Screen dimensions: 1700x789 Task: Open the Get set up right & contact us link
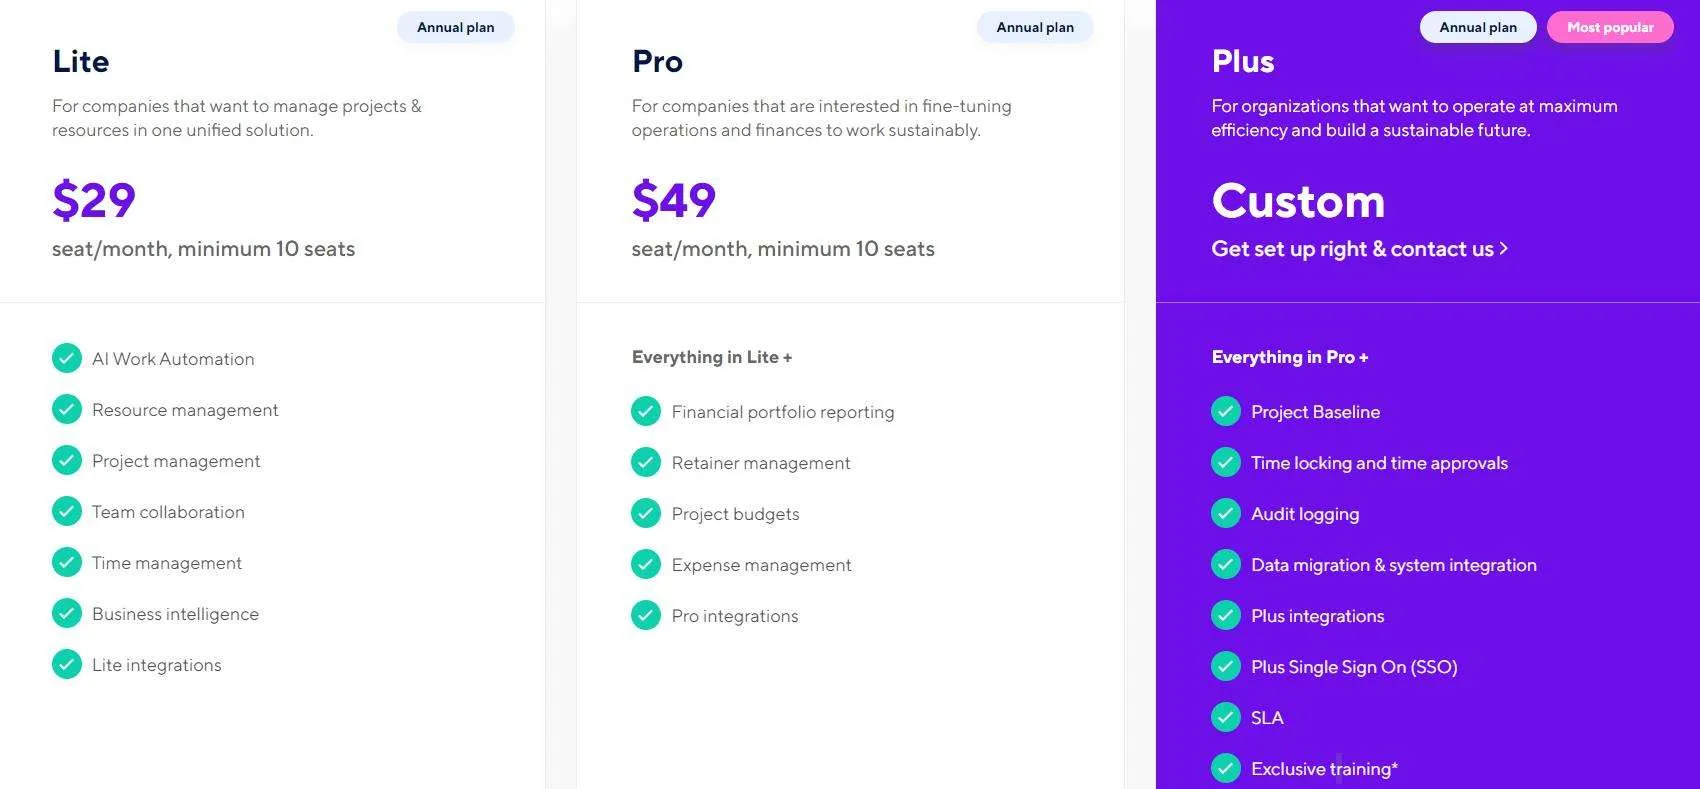coord(1360,249)
